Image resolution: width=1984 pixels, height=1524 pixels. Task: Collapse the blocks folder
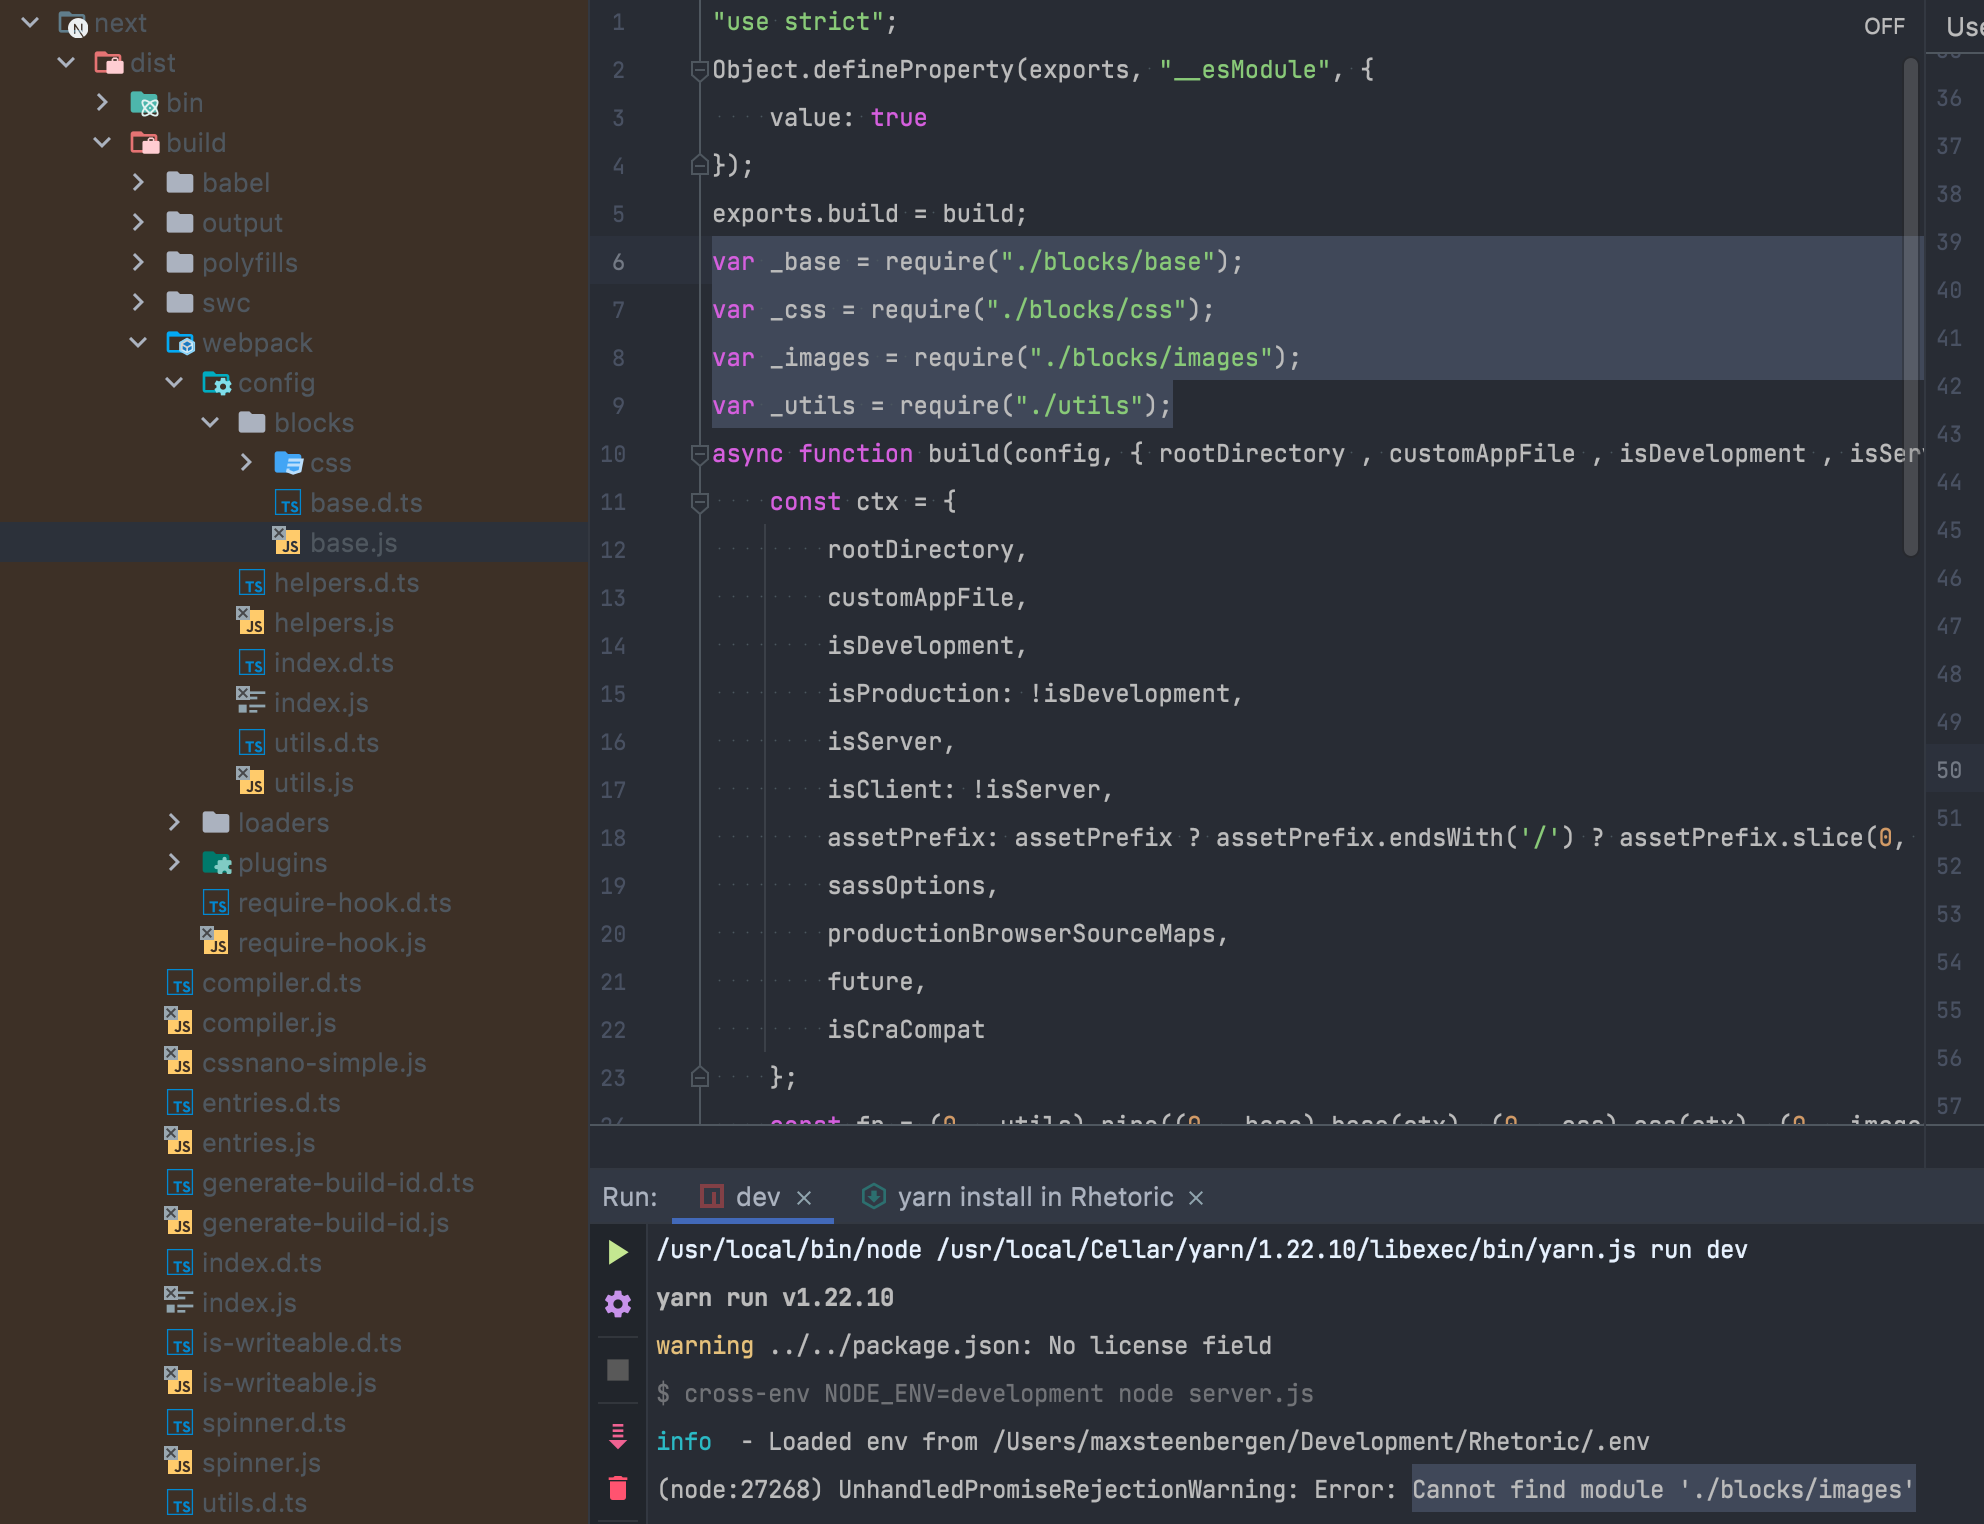pyautogui.click(x=210, y=422)
